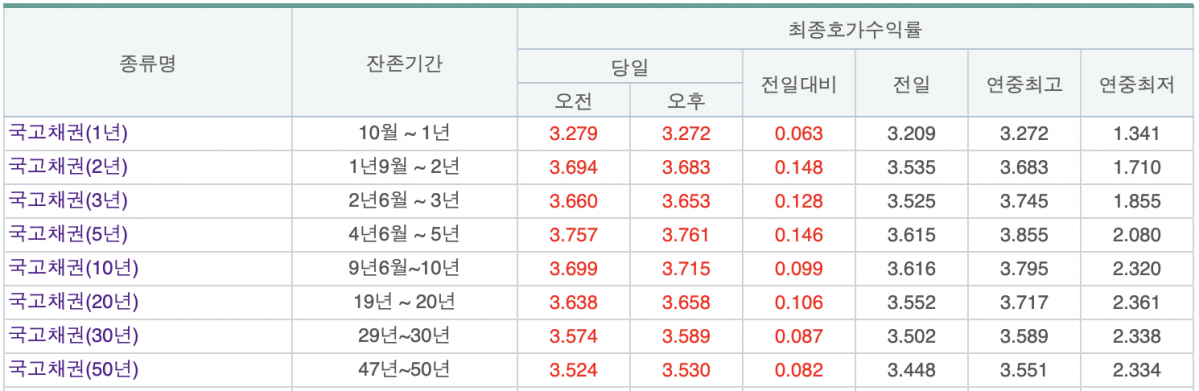Select the 2년6월 ~ 3년 maturity cell
The width and height of the screenshot is (1199, 391).
(x=405, y=201)
